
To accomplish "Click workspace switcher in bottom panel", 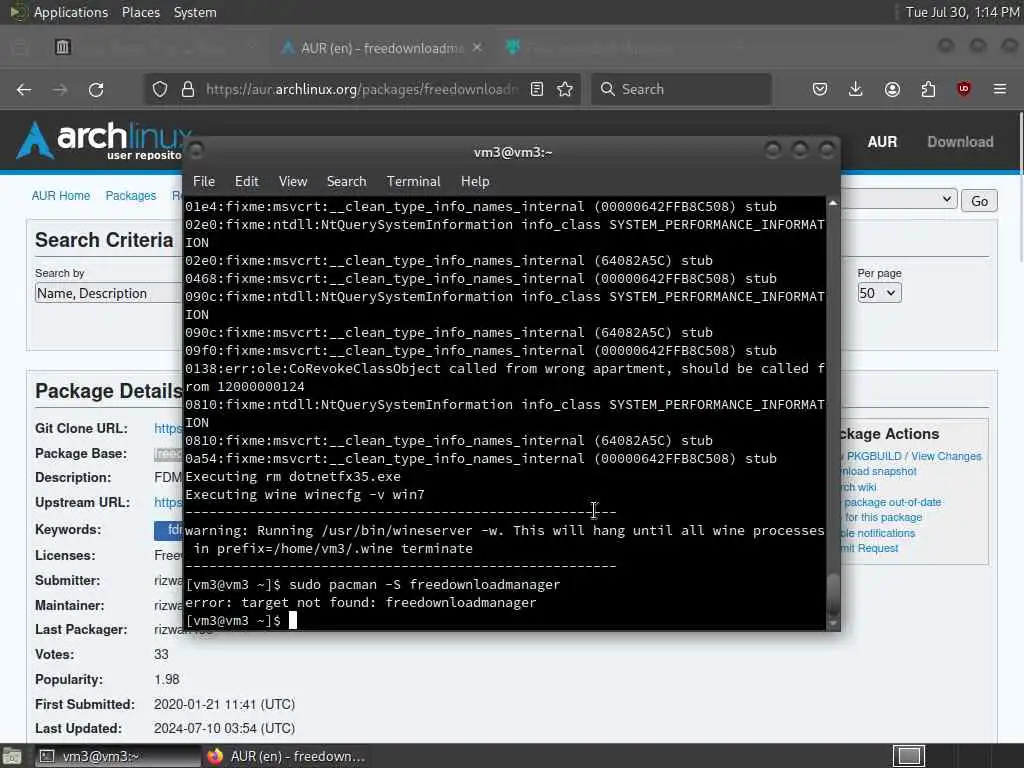I will 908,756.
